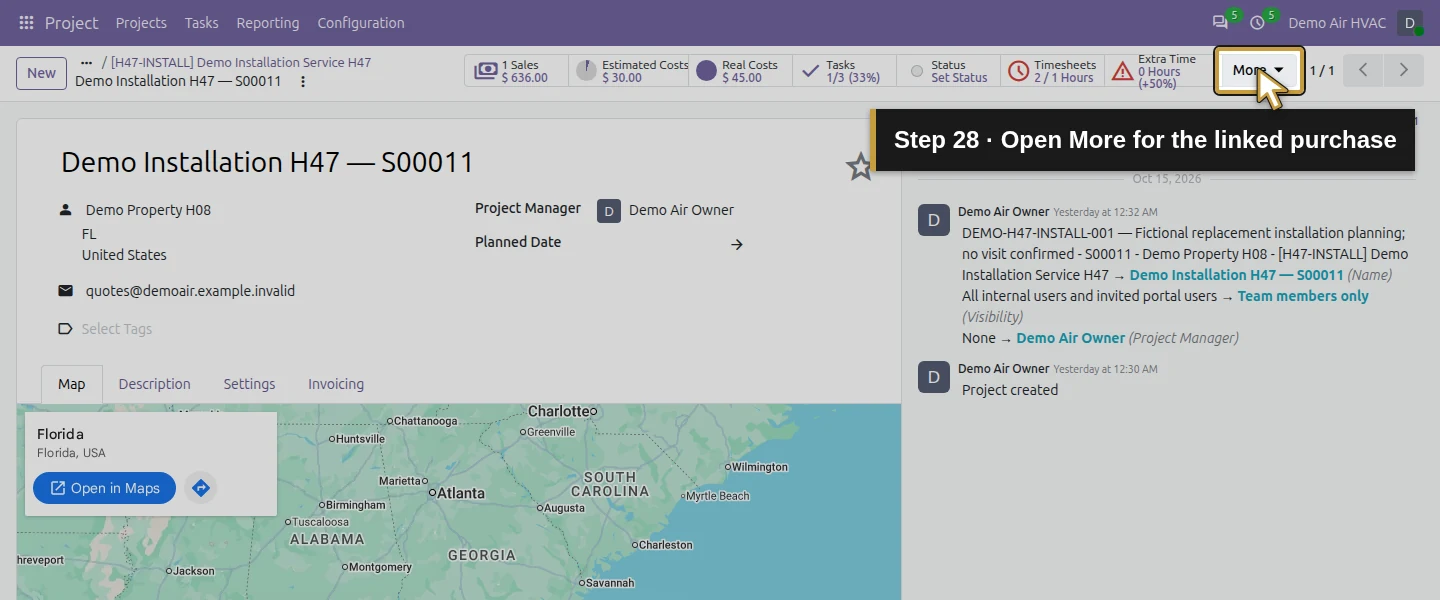Viewport: 1440px width, 600px height.
Task: Switch to the Description tab
Action: [x=154, y=384]
